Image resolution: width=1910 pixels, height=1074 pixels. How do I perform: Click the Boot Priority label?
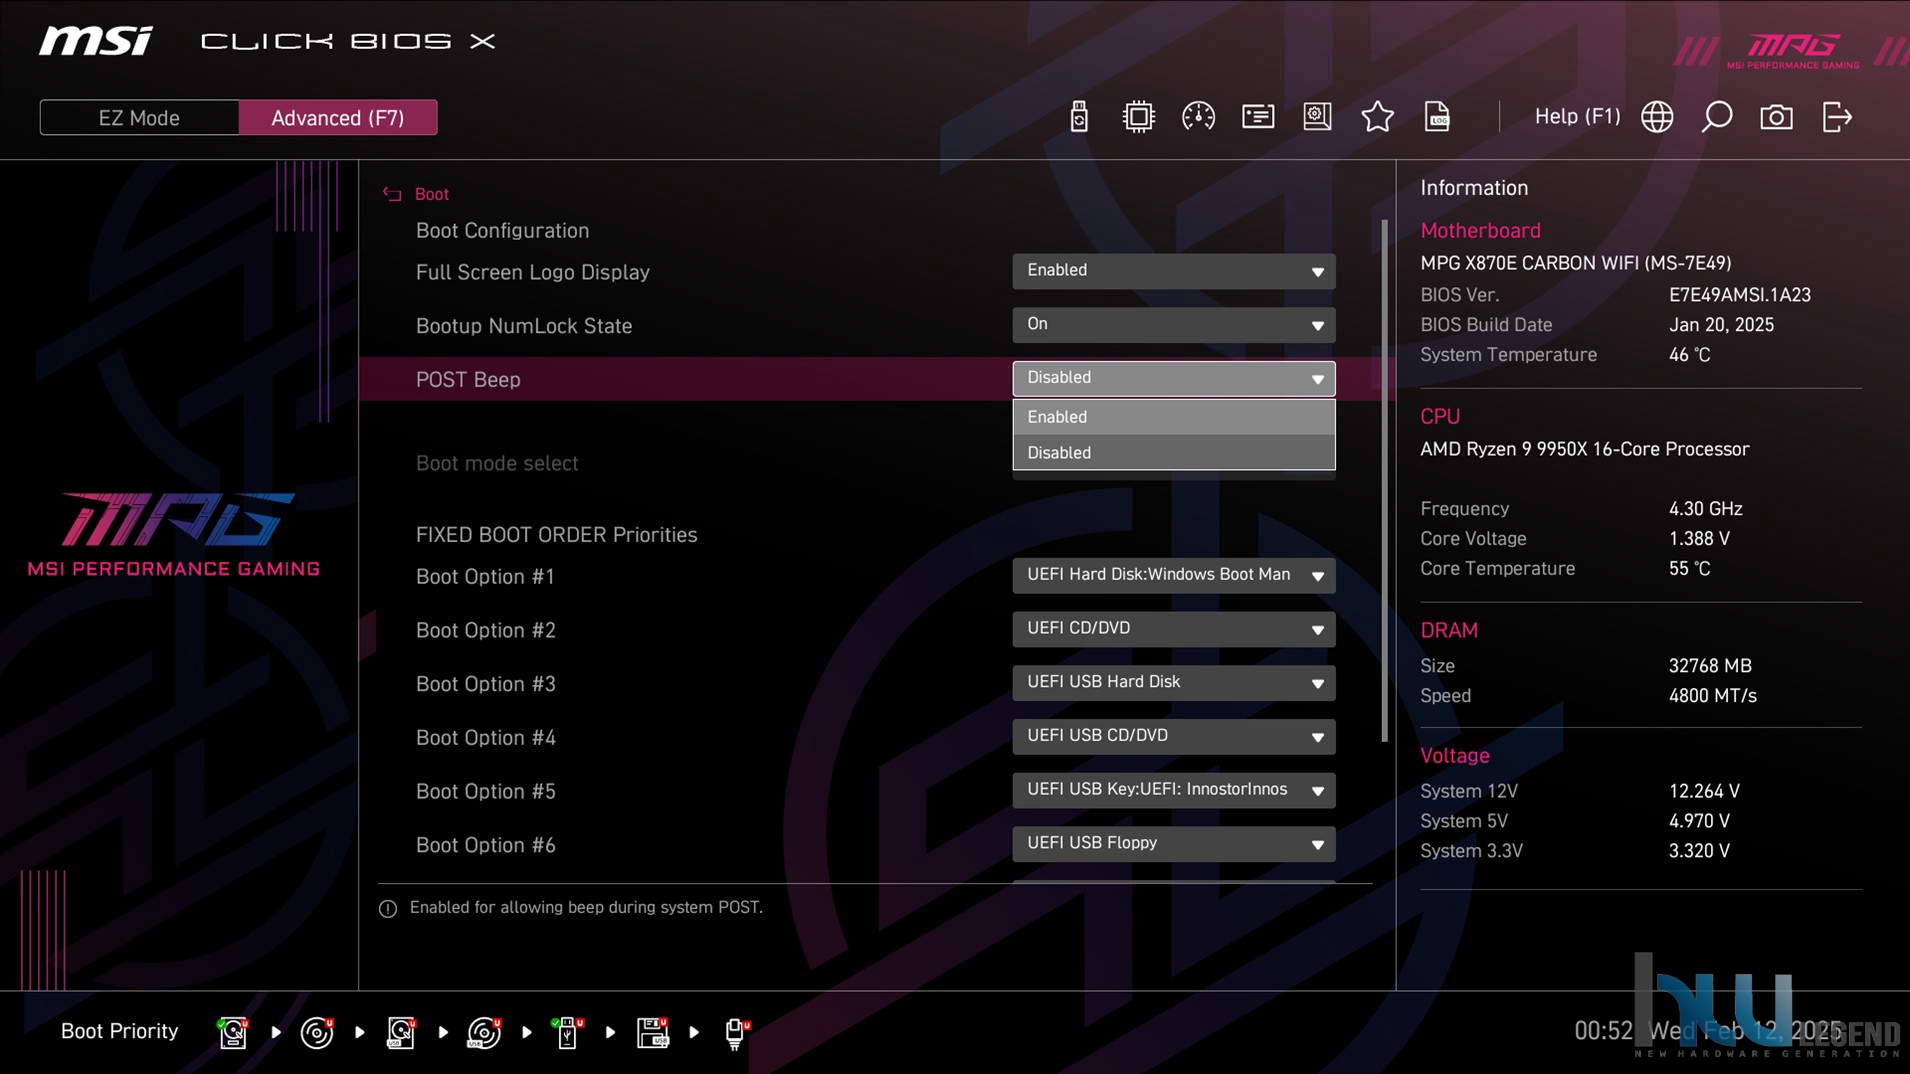pos(119,1031)
